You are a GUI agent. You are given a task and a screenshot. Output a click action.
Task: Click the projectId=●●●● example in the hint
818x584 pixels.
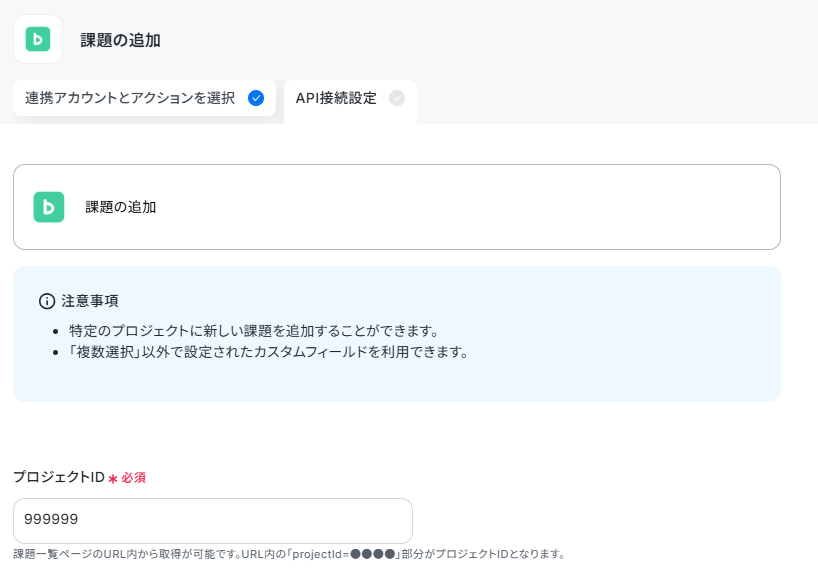click(343, 554)
